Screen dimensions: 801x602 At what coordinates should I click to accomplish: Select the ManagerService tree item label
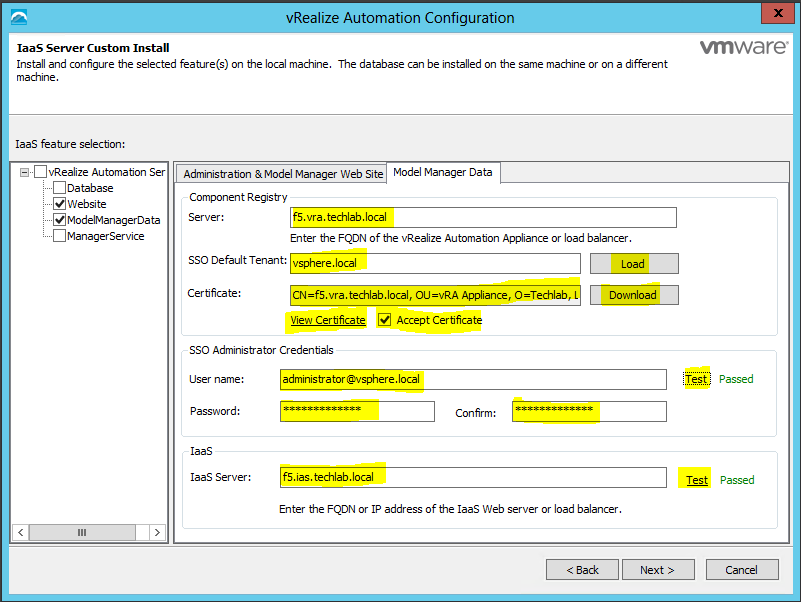tap(106, 236)
